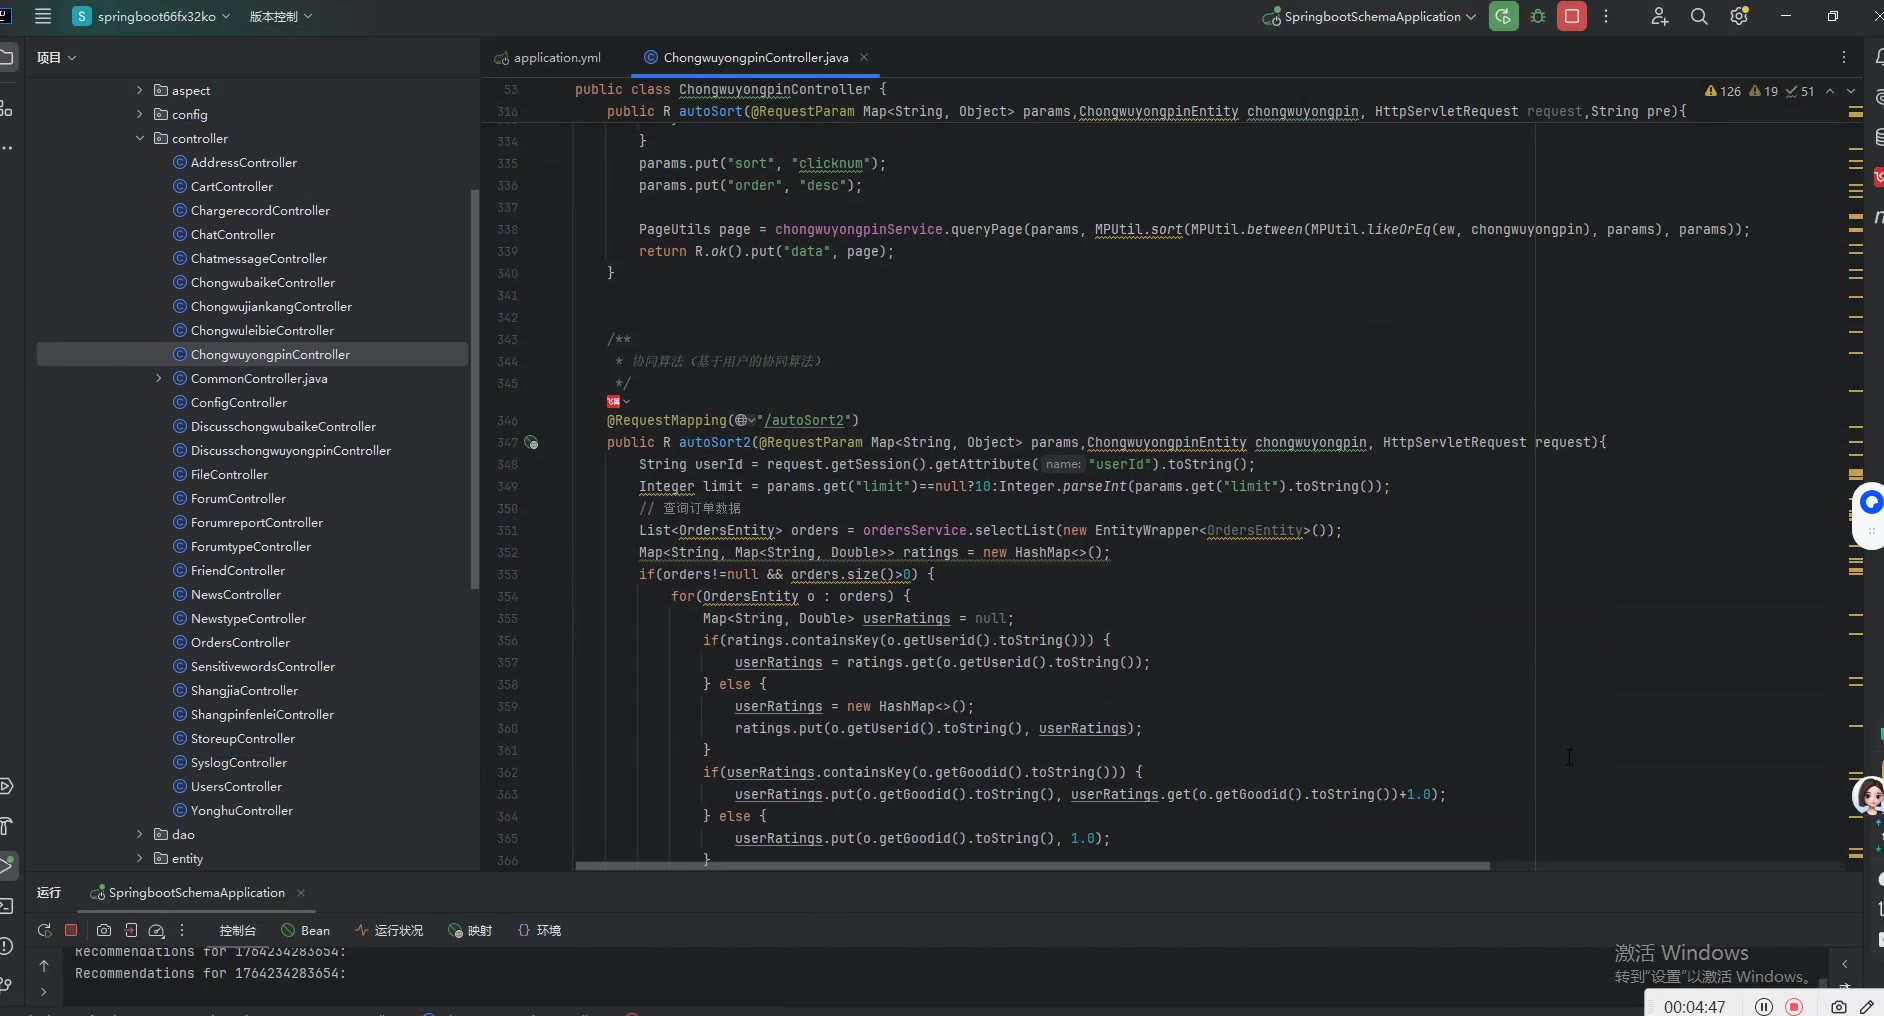Click the editor horizontal scrollbar

pyautogui.click(x=1032, y=866)
